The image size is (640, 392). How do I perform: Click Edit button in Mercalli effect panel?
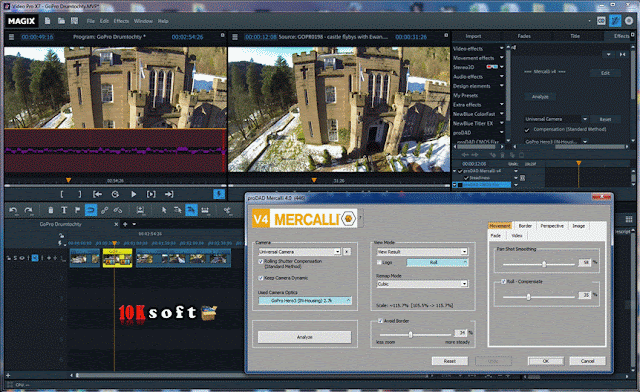point(605,73)
